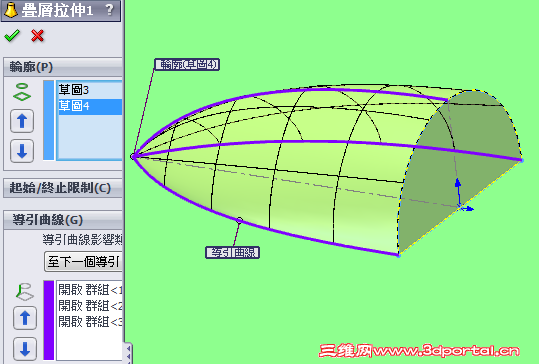Expand the 起始/終止限制(C) section
This screenshot has width=539, height=364.
[x=63, y=188]
